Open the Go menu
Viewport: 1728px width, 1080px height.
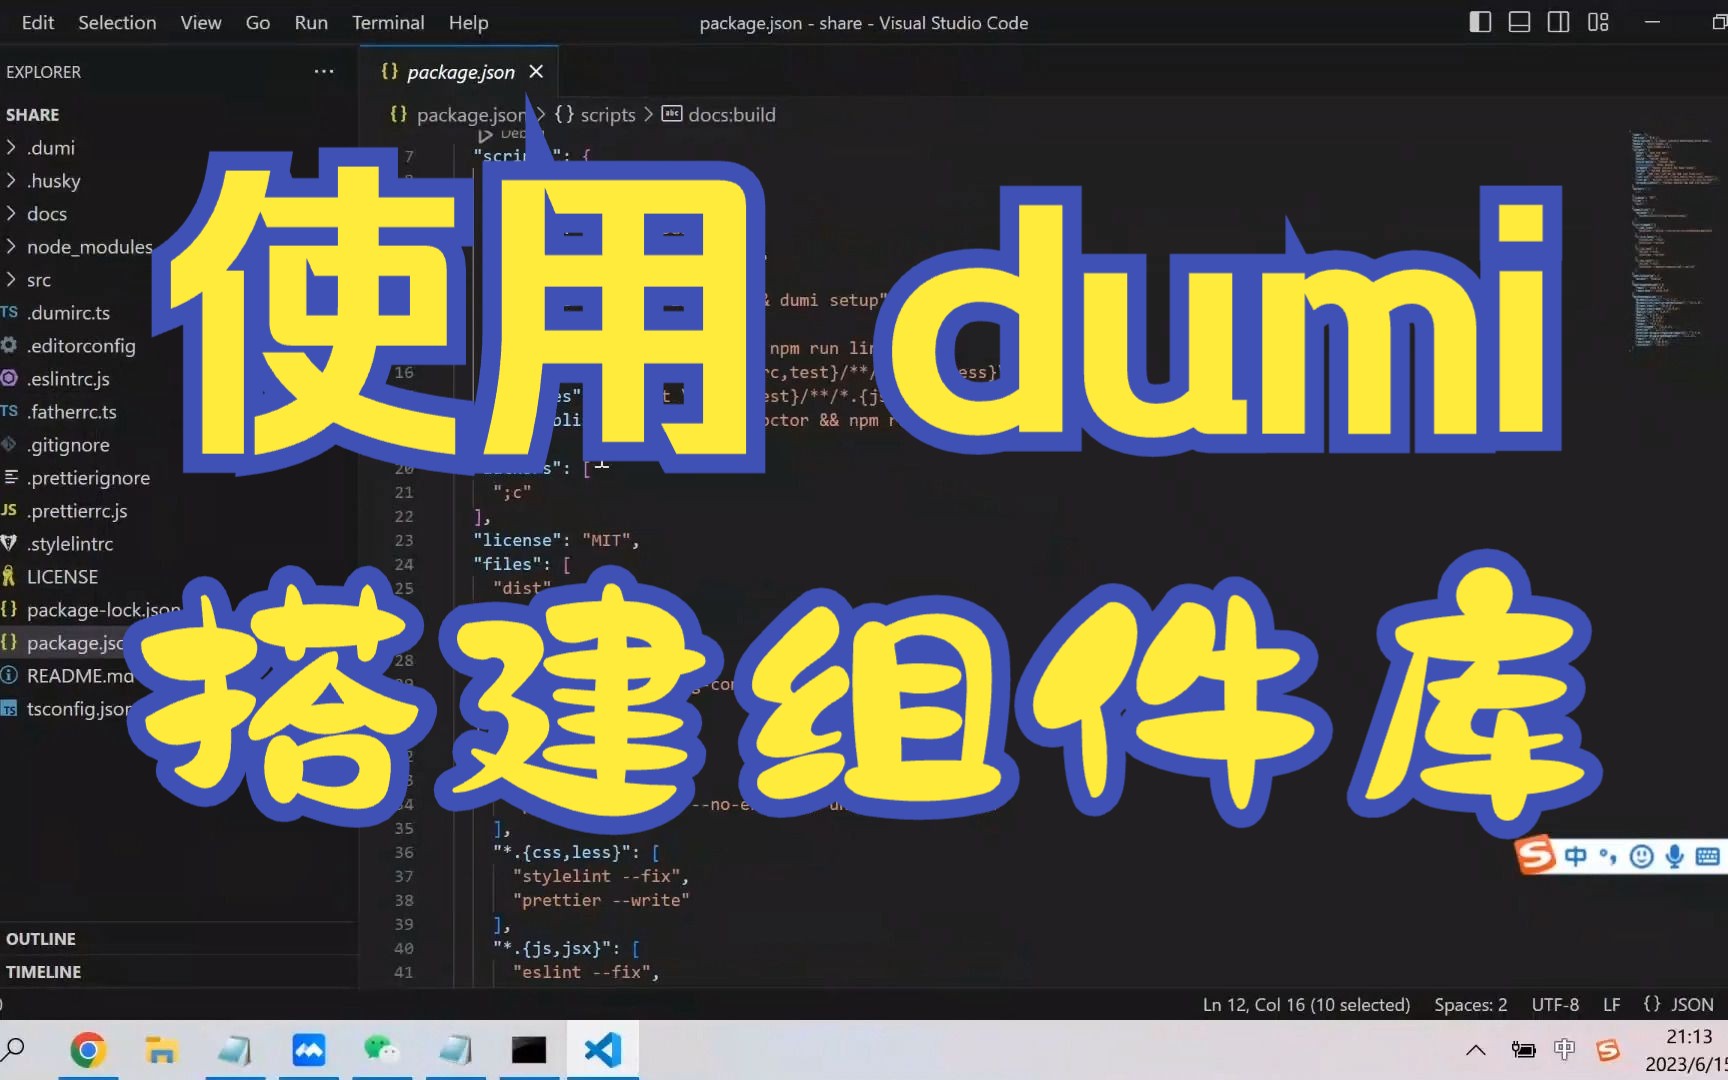257,22
